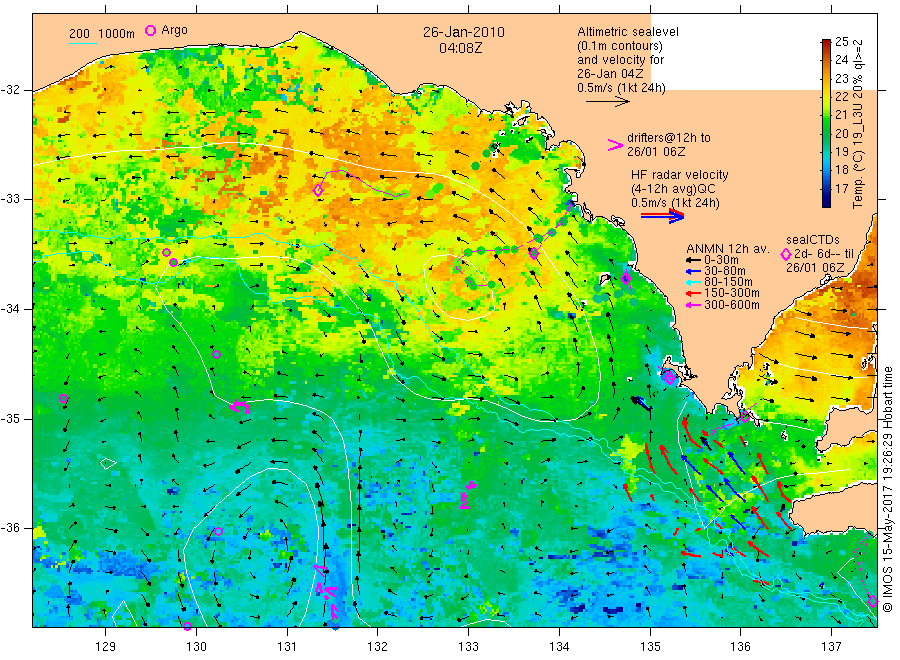Click longitude label 137 on the bottom axis
Screen dimensions: 900x660
(831, 647)
